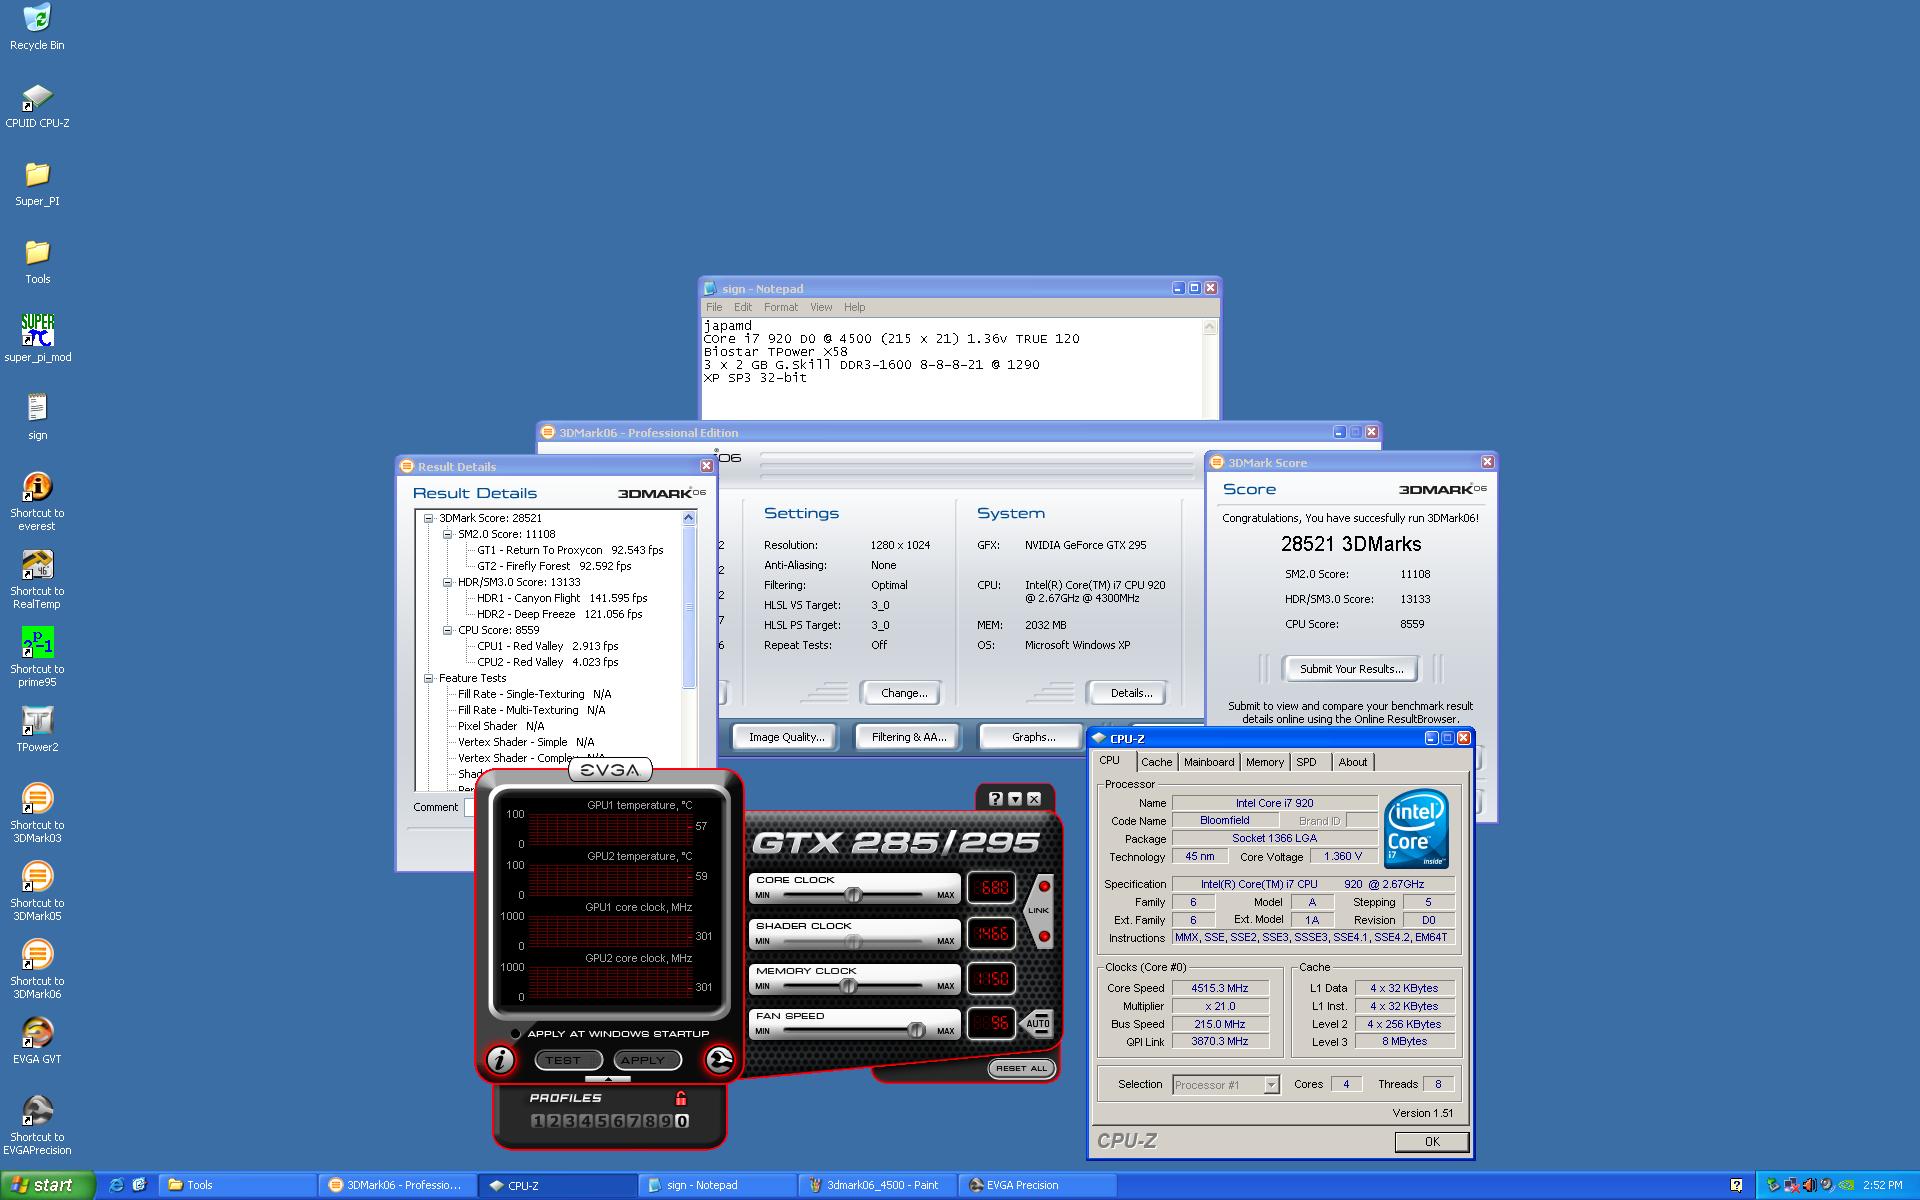Select EVGA profile slot 0
This screenshot has height=1200, width=1920.
coord(682,1121)
